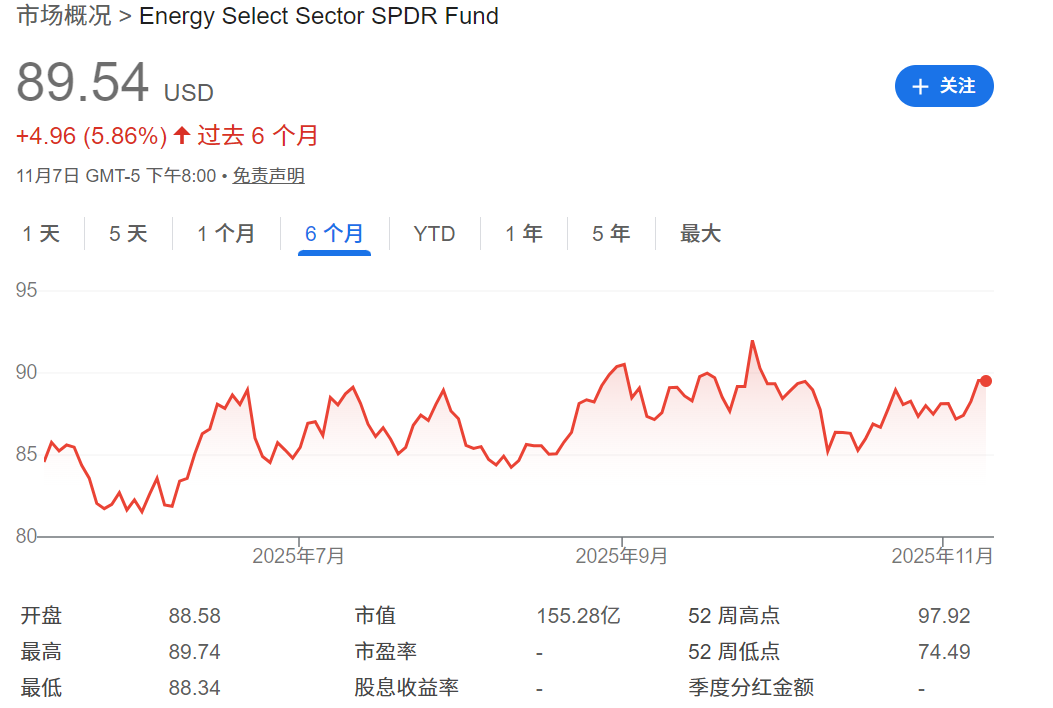Click the 2025年7月 axis label
The height and width of the screenshot is (708, 1053).
(296, 555)
